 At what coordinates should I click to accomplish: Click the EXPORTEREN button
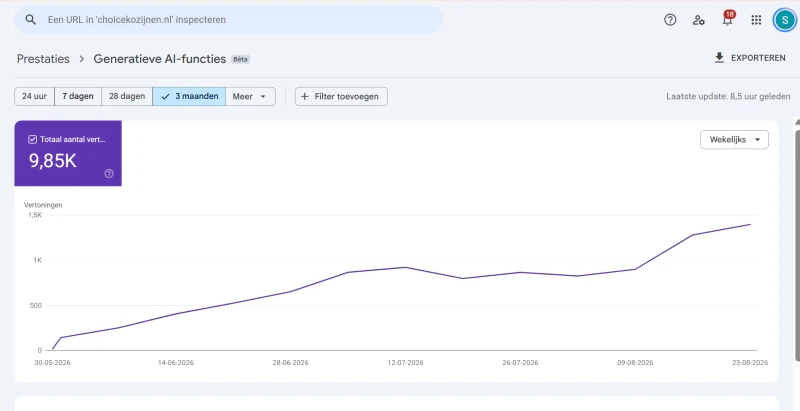pos(750,58)
